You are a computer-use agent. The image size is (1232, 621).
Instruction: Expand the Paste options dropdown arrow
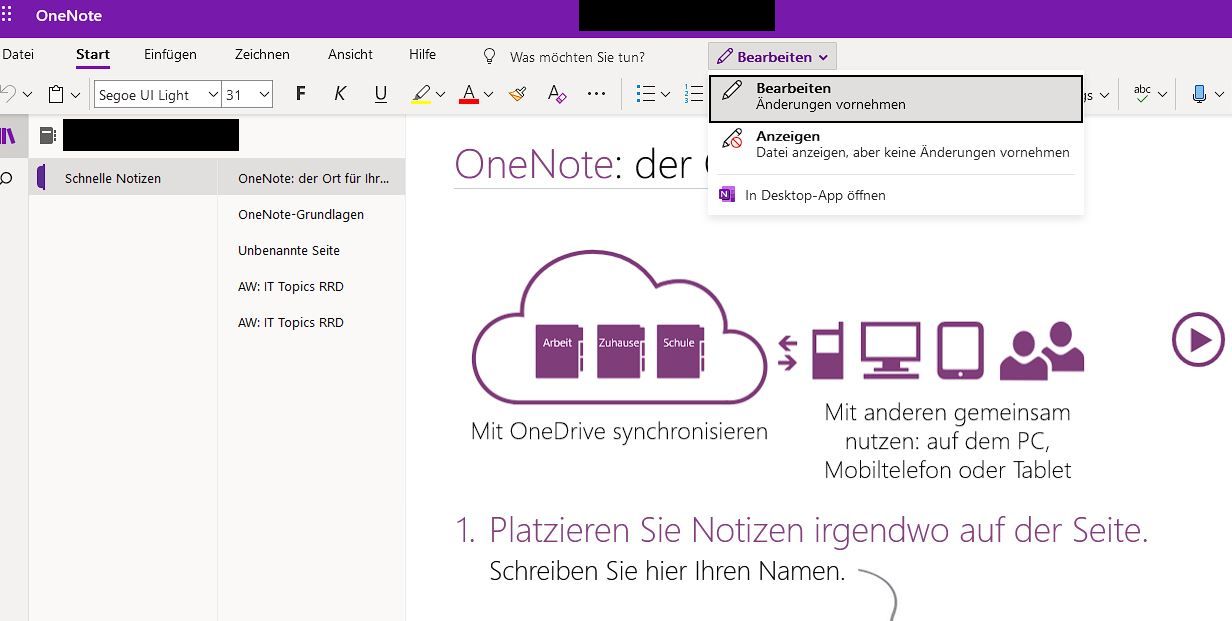coord(75,95)
